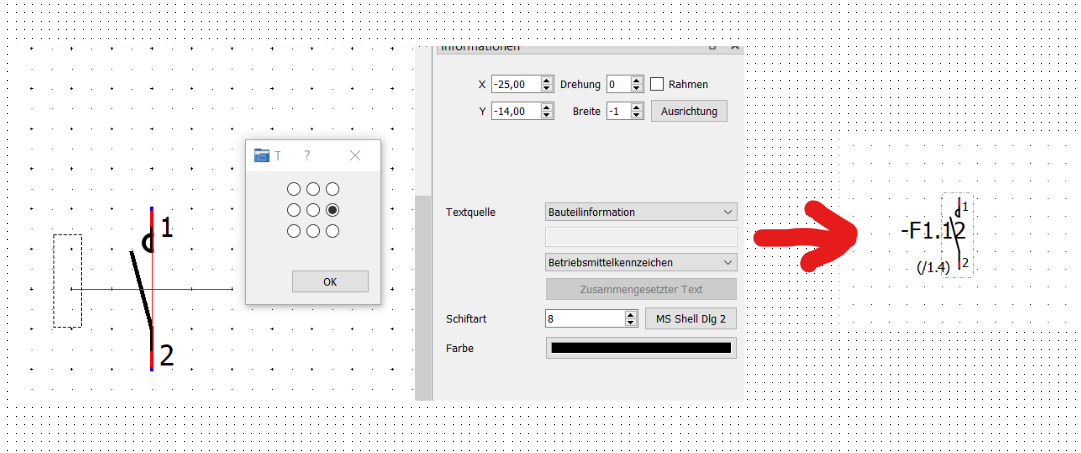Close the Informationen panel
The height and width of the screenshot is (453, 1081).
734,48
